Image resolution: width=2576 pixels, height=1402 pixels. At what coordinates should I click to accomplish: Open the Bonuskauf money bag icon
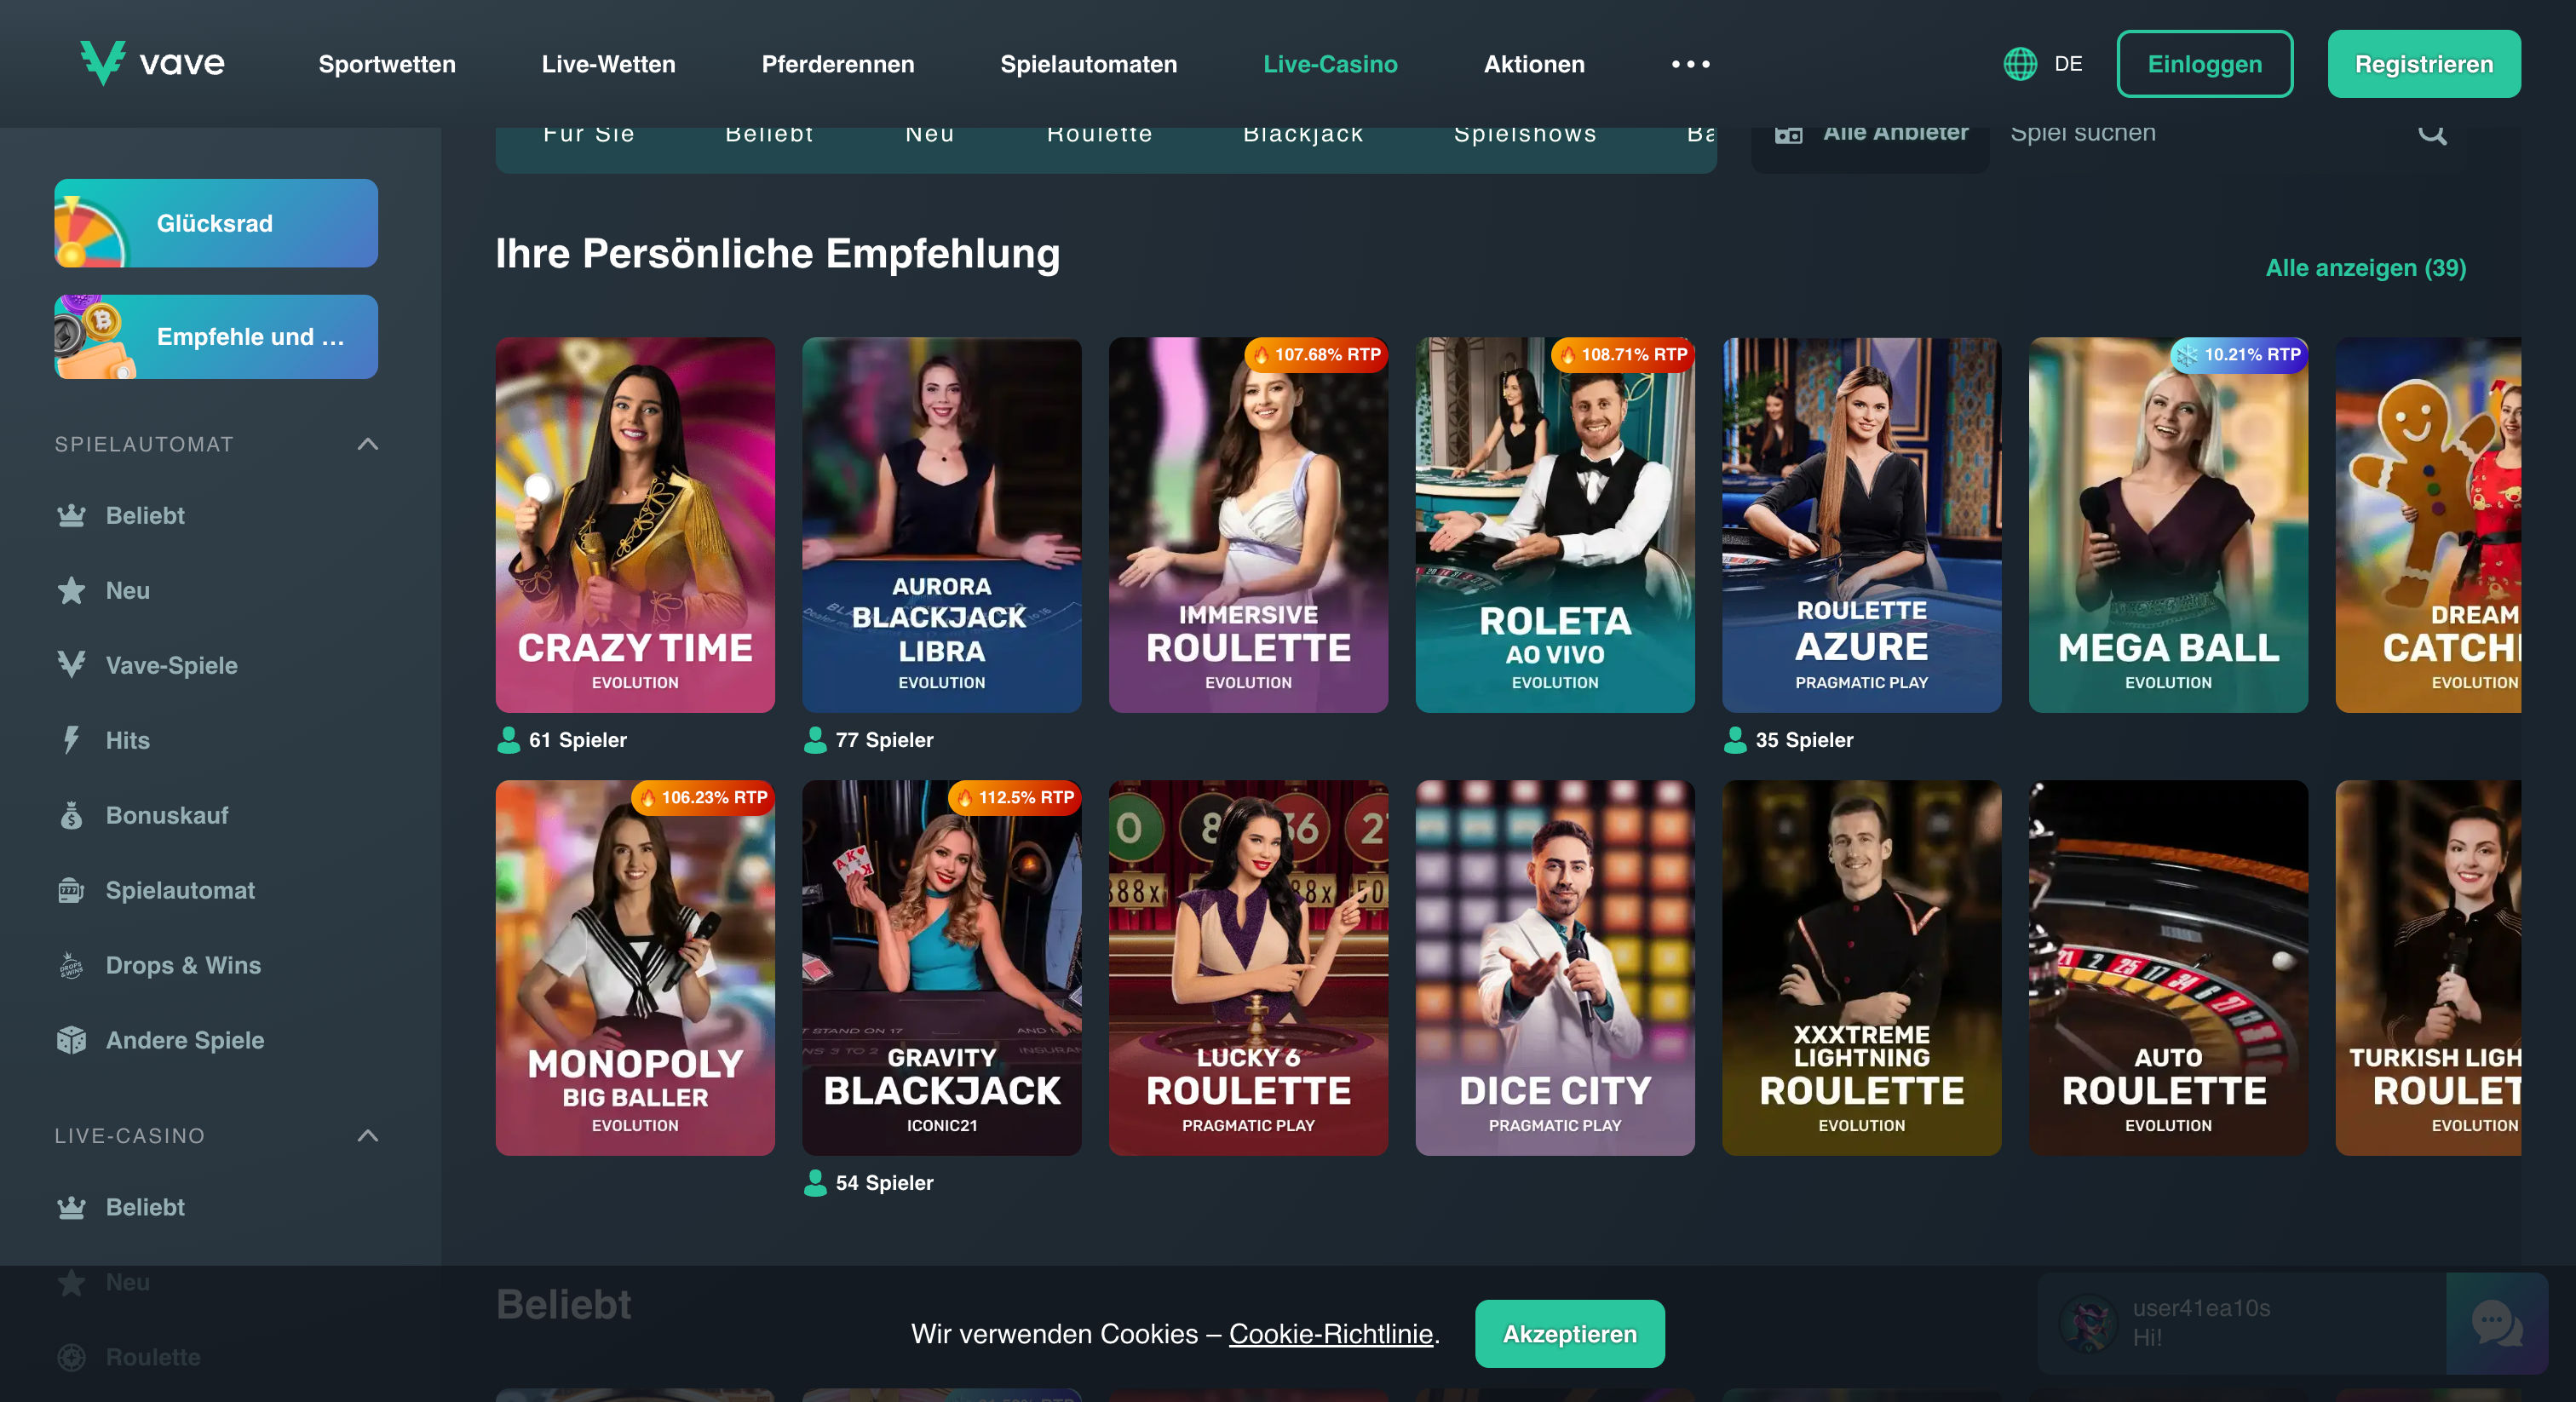[71, 815]
